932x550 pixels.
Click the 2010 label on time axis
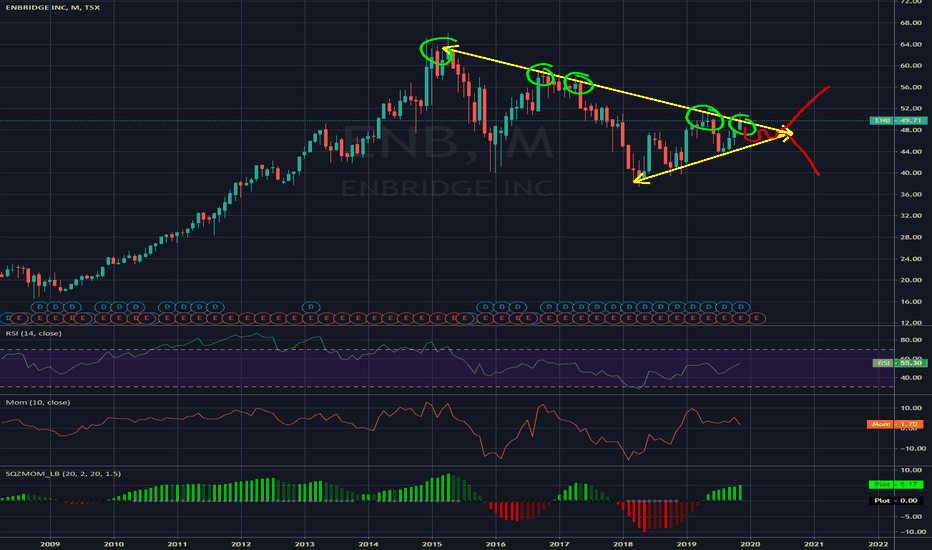coord(114,544)
